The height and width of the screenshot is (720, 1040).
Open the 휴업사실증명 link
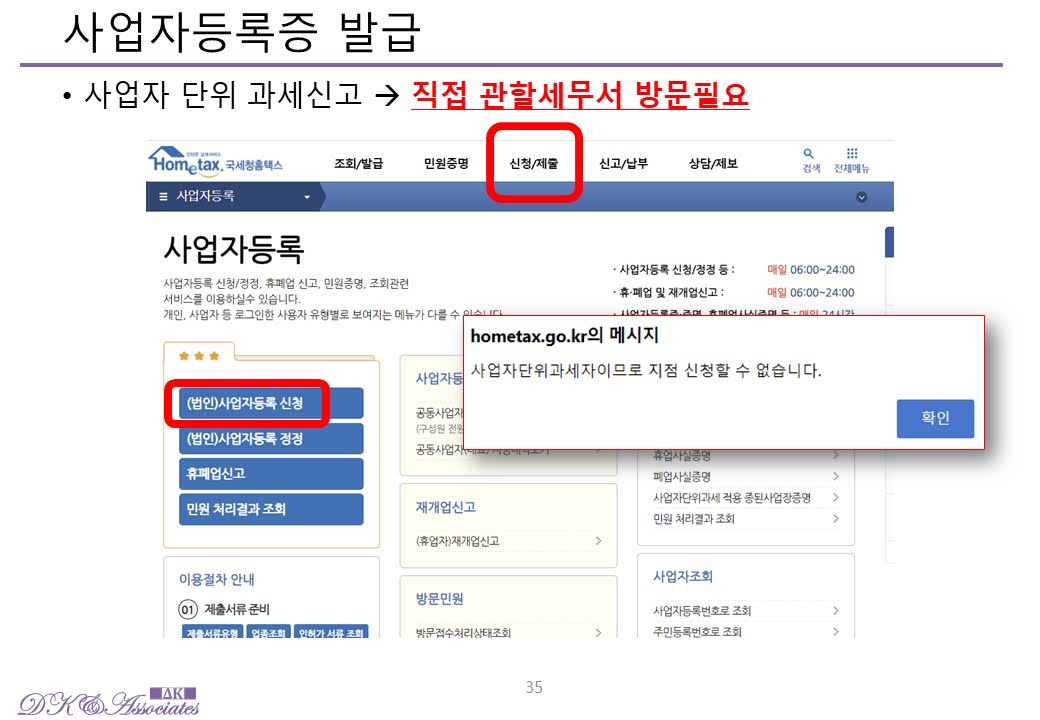pos(682,455)
